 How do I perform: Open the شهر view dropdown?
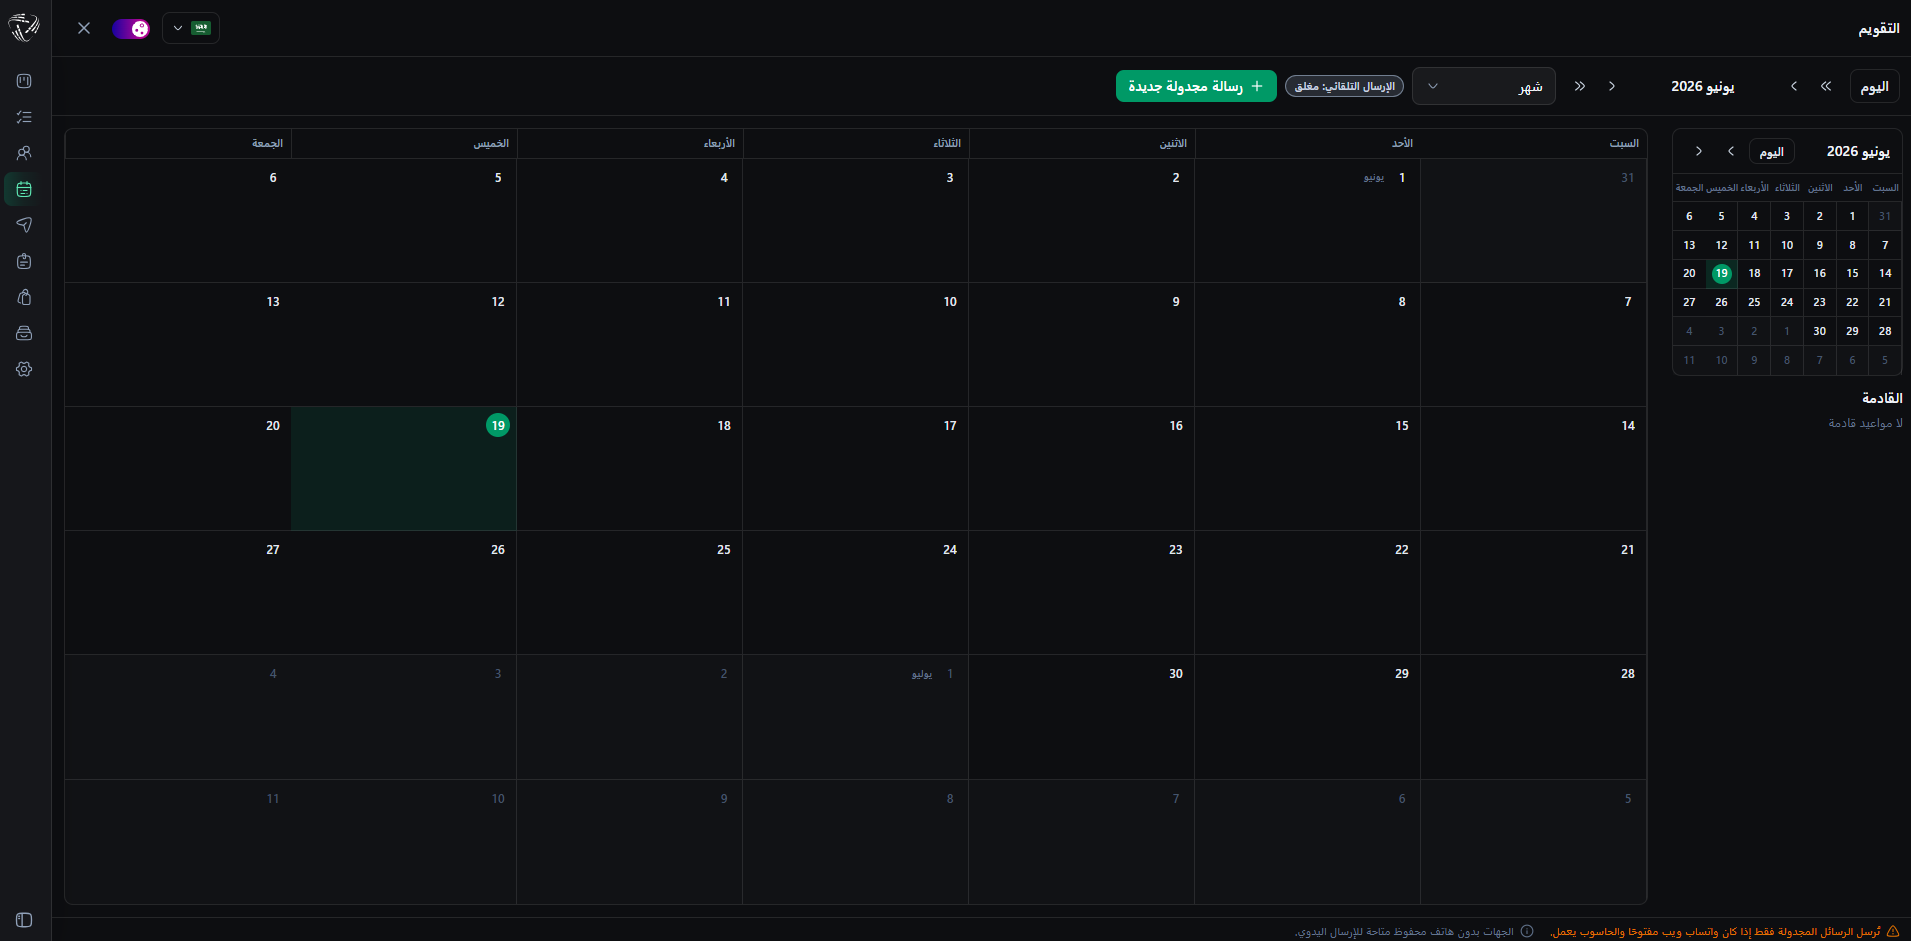(x=1484, y=86)
